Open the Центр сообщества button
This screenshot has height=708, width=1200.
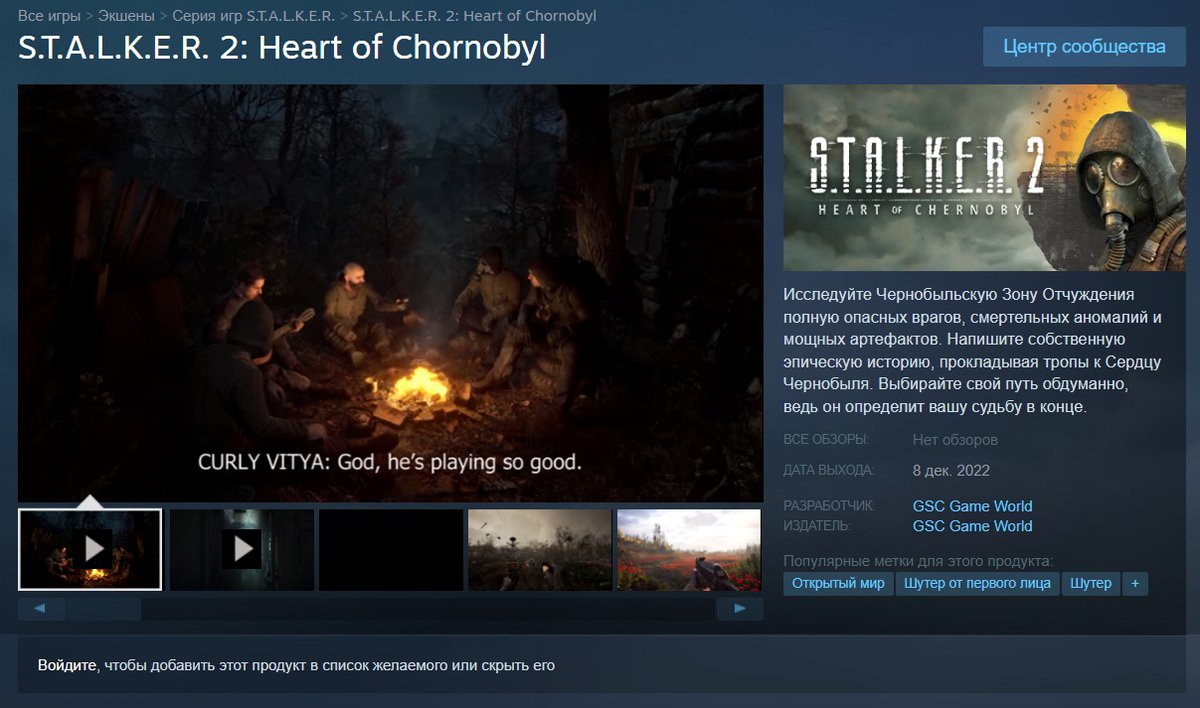tap(1085, 47)
